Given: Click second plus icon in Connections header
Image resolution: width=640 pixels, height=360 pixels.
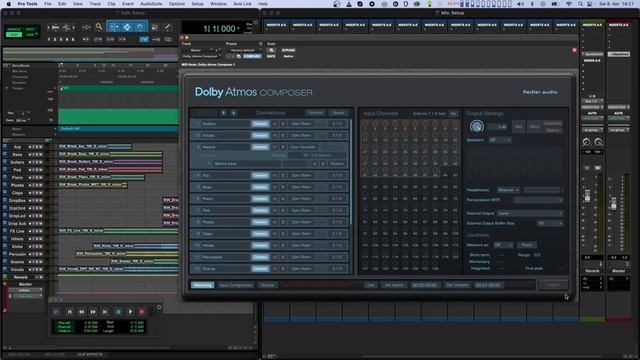Looking at the screenshot, I should click(233, 113).
